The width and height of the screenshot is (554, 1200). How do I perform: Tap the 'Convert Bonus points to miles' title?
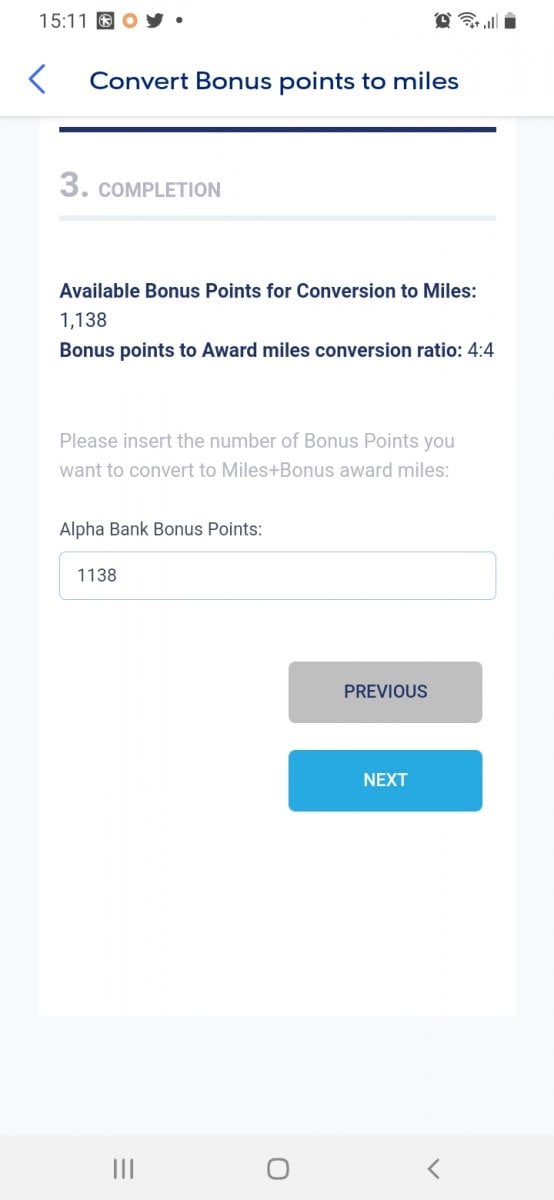[274, 81]
